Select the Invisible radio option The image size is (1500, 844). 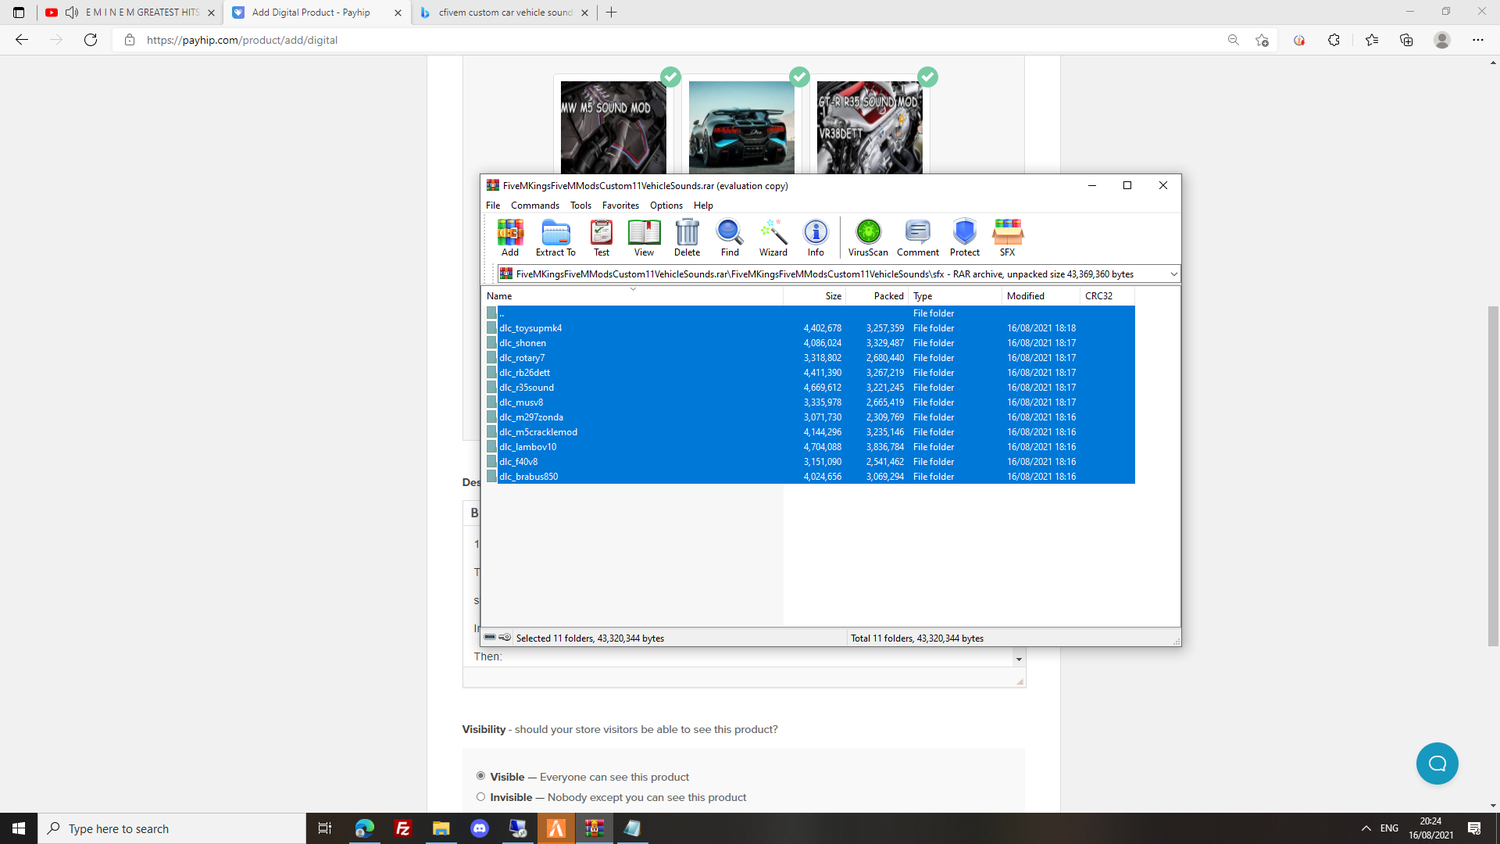pyautogui.click(x=481, y=797)
